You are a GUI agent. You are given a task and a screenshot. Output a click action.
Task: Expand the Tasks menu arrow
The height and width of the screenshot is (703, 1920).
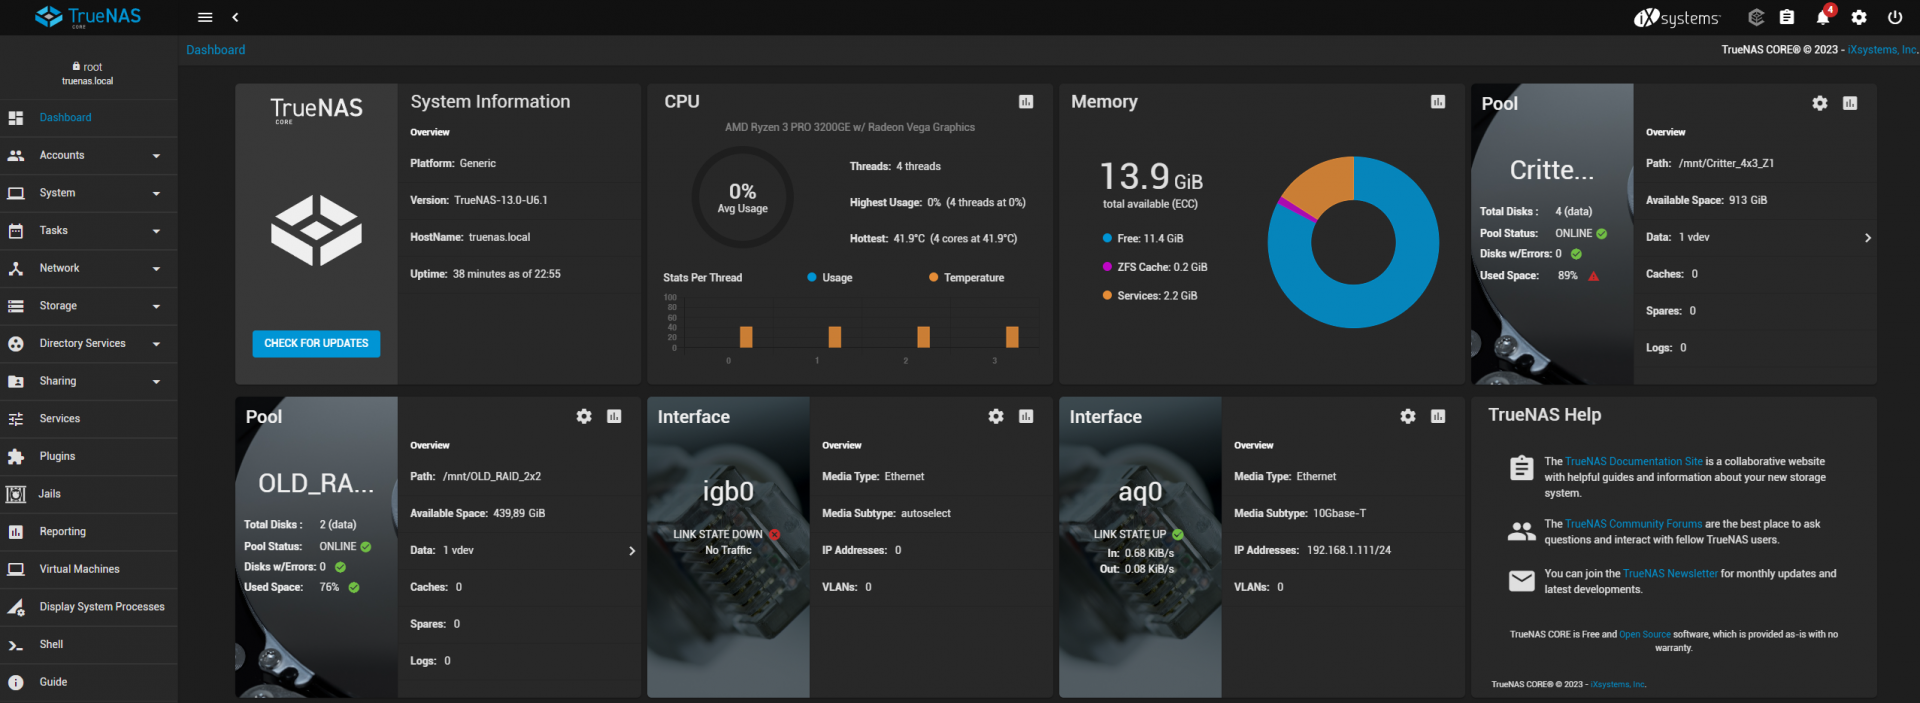[156, 231]
